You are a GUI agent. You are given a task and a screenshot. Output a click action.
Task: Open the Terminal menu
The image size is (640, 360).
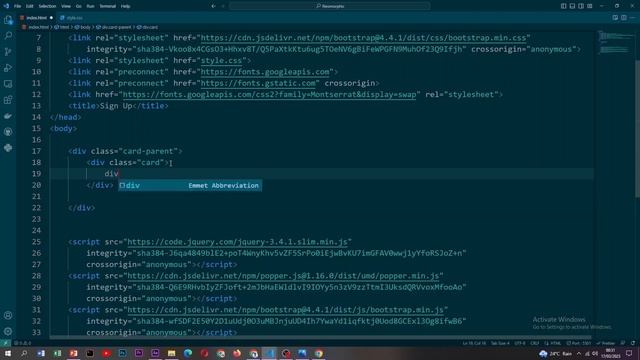pyautogui.click(x=108, y=6)
